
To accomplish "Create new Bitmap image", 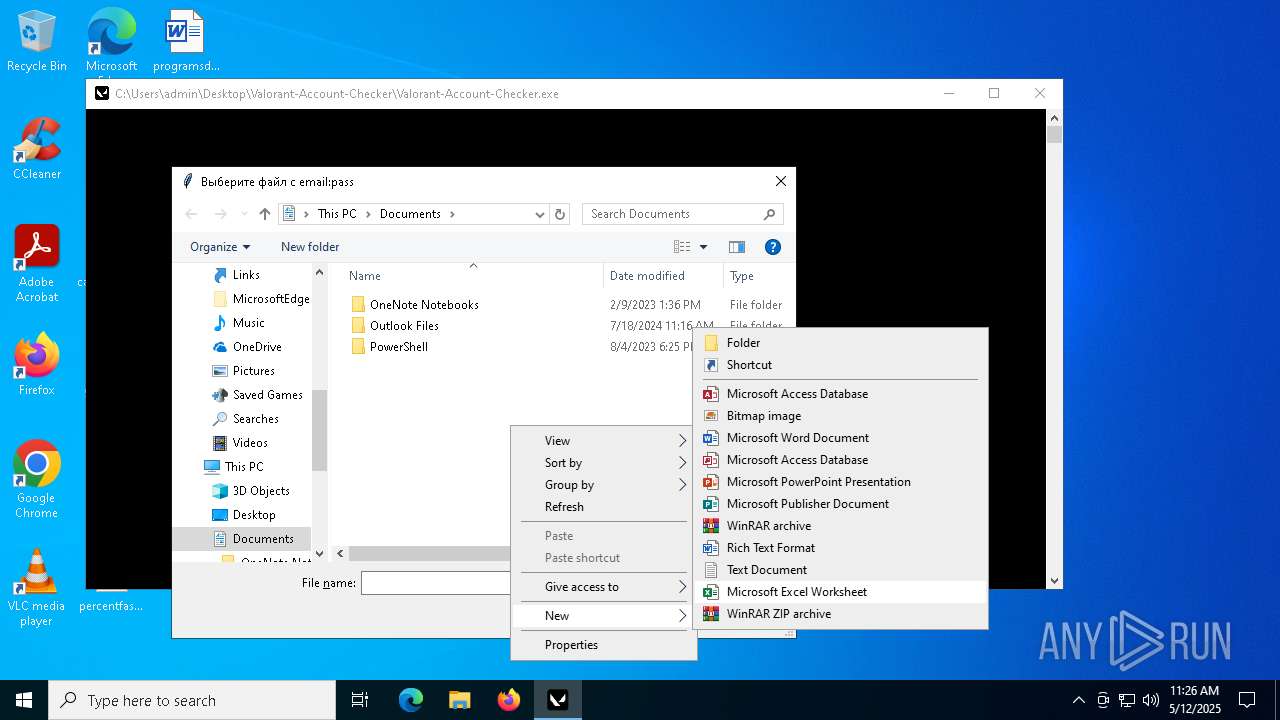I will [840, 416].
